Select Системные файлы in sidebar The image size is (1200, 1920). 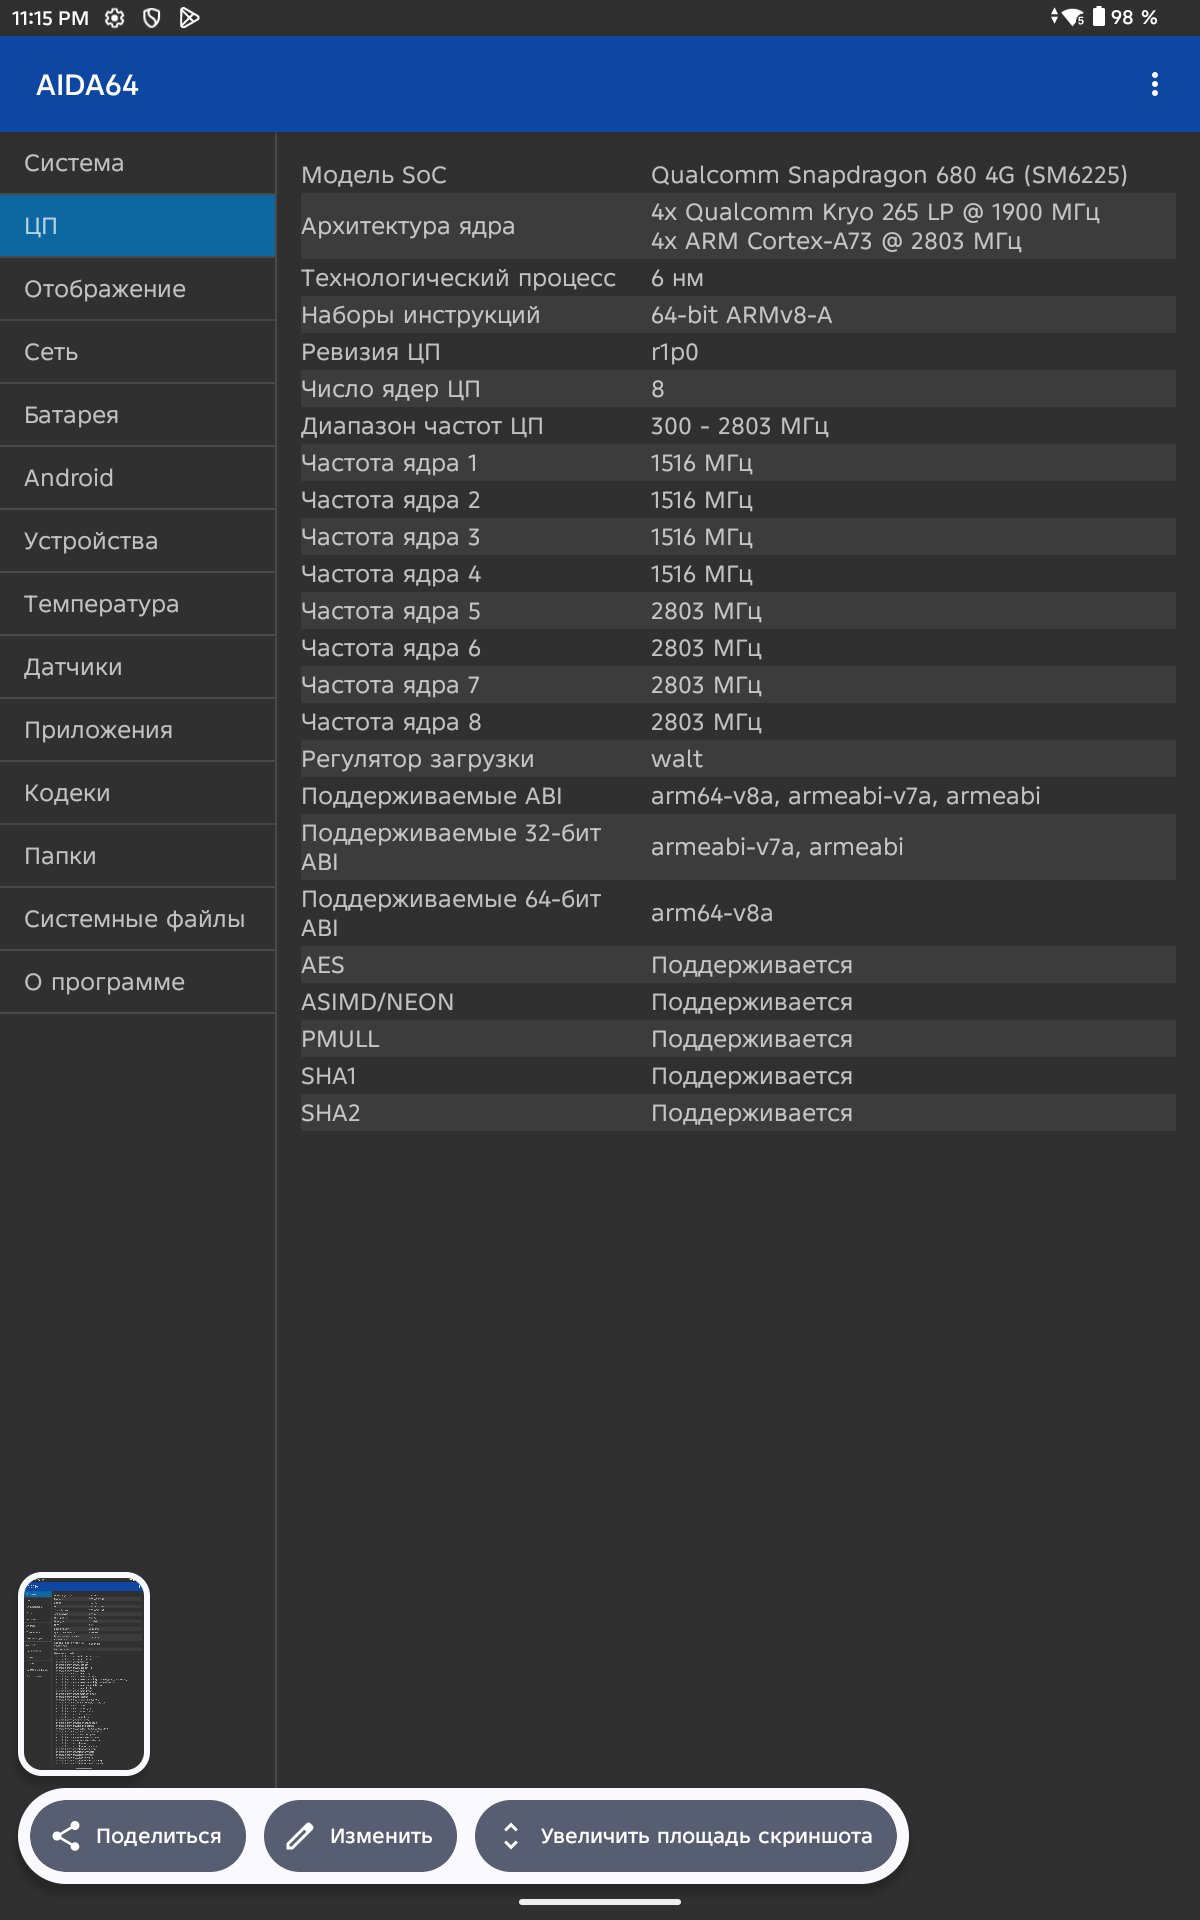tap(137, 919)
